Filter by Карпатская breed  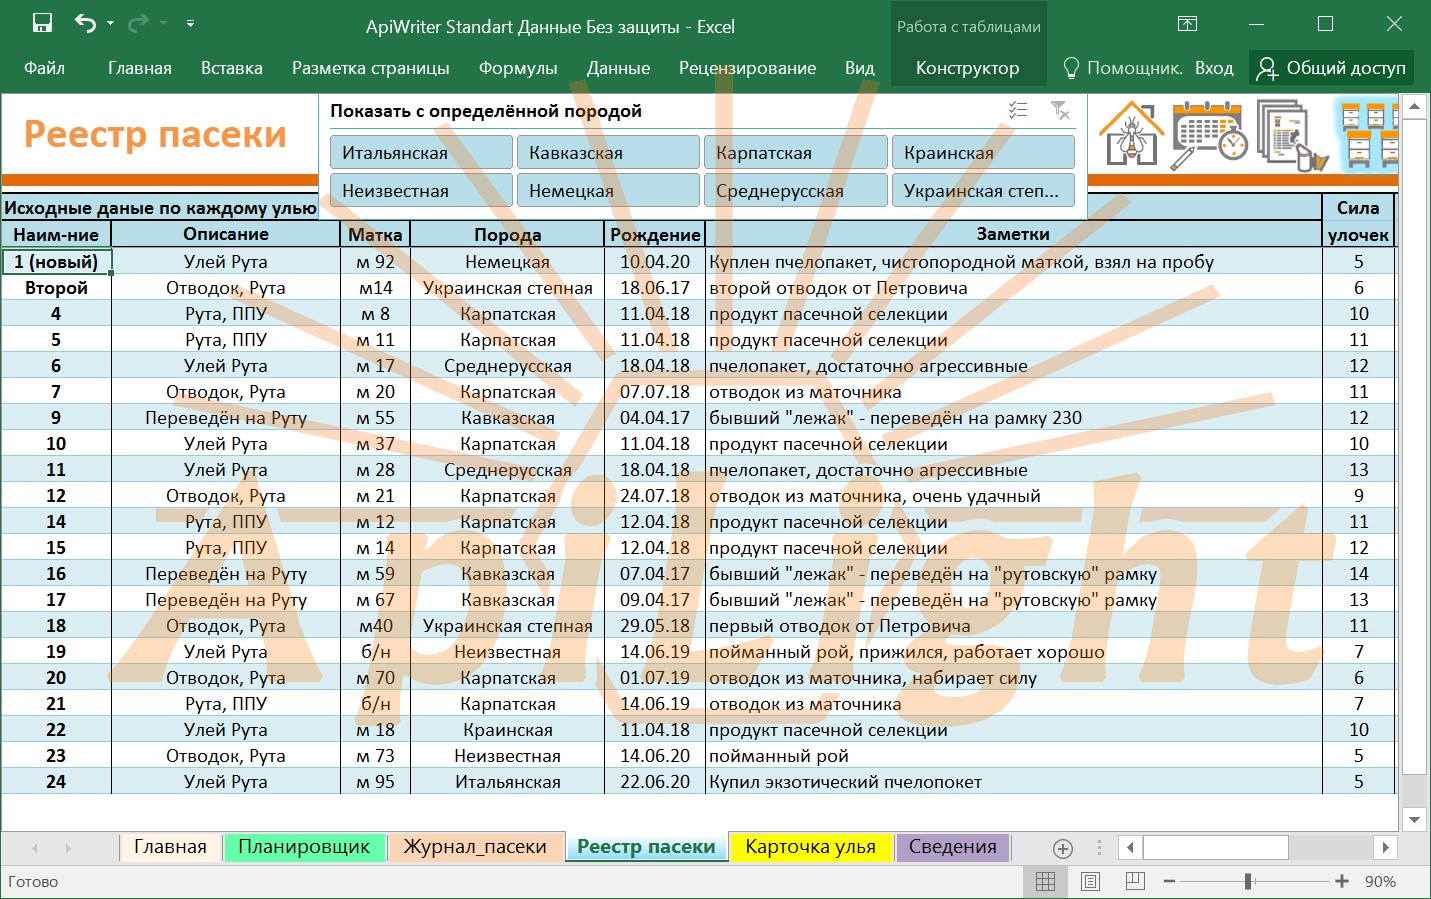795,153
